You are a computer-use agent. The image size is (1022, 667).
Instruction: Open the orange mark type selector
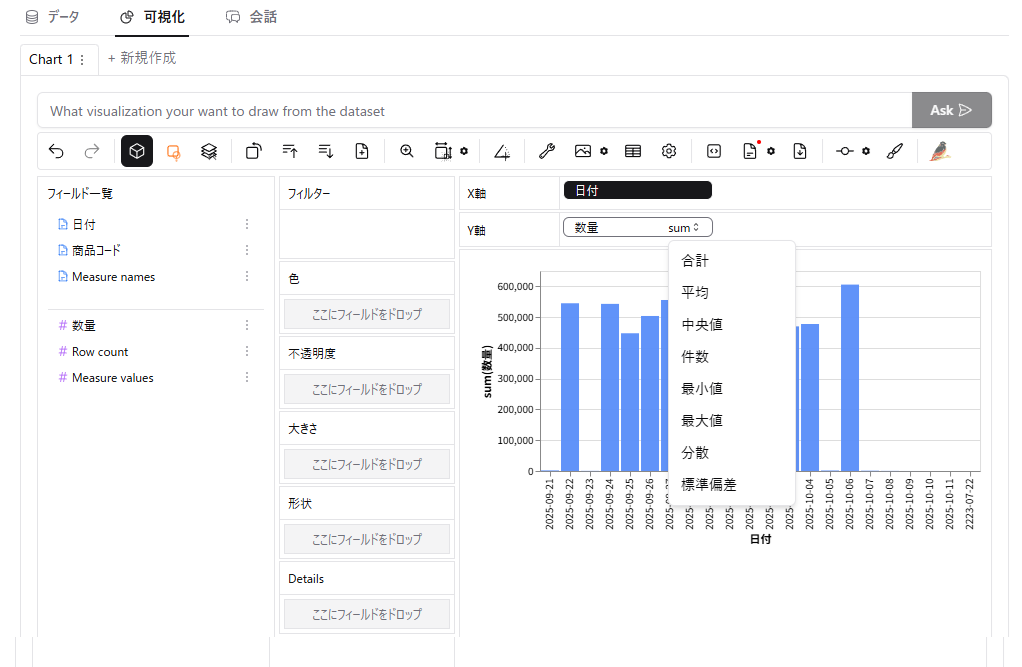pyautogui.click(x=173, y=151)
